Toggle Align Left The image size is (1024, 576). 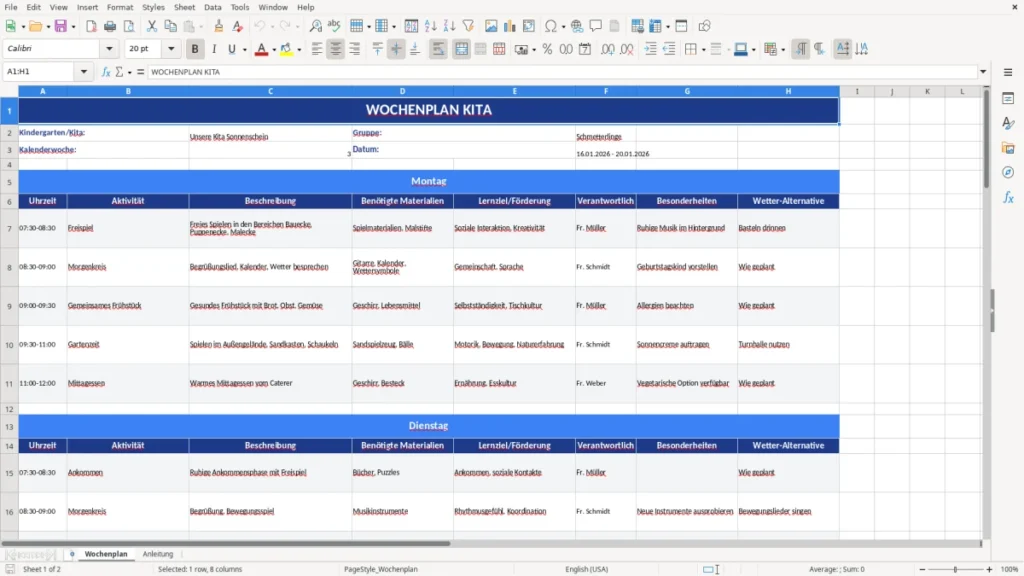(x=317, y=49)
